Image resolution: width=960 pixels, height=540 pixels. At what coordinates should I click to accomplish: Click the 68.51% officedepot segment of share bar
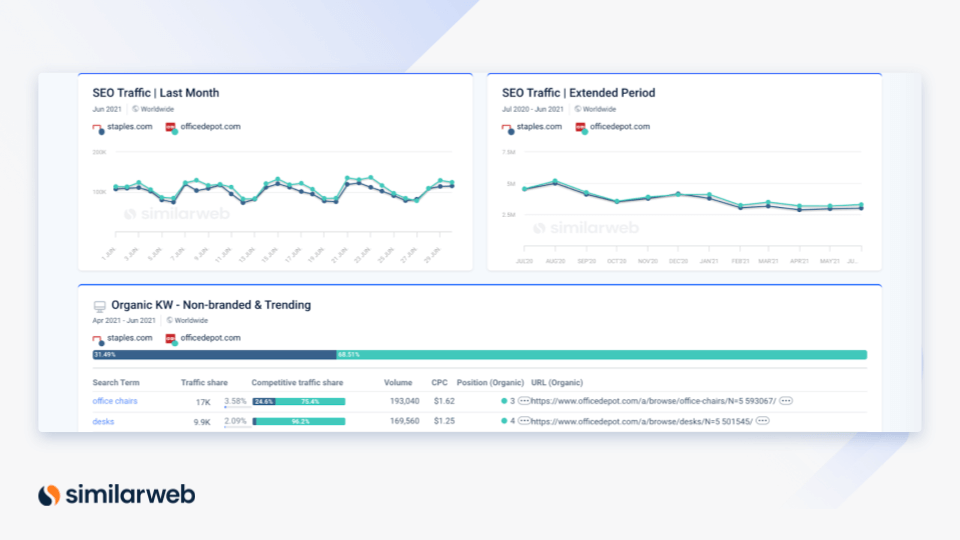coord(601,354)
